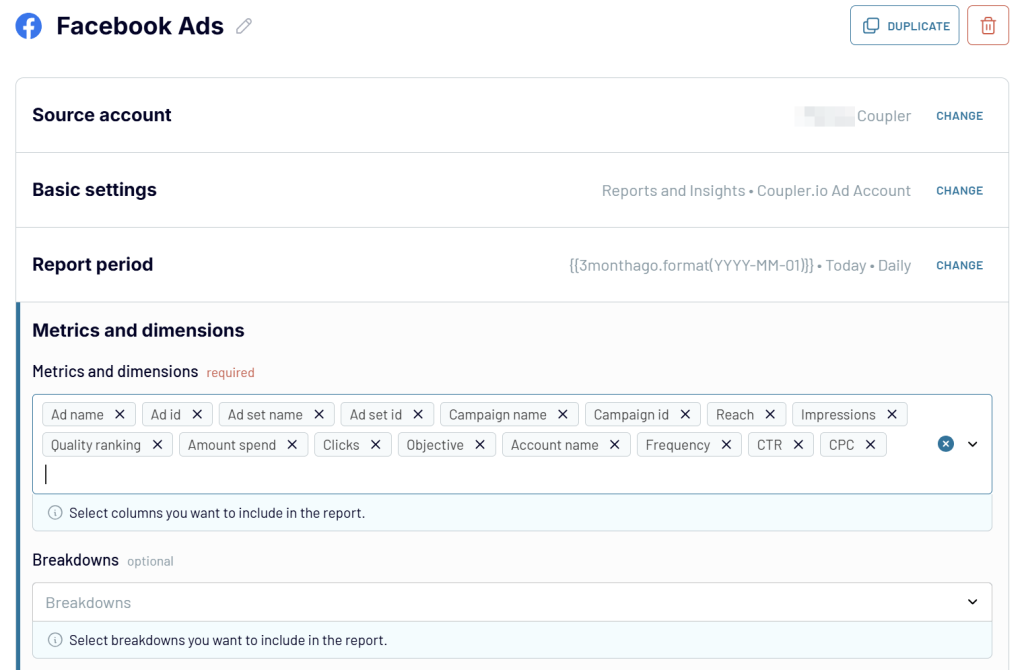The width and height of the screenshot is (1024, 670).
Task: Remove the Amount spend tag
Action: point(293,445)
